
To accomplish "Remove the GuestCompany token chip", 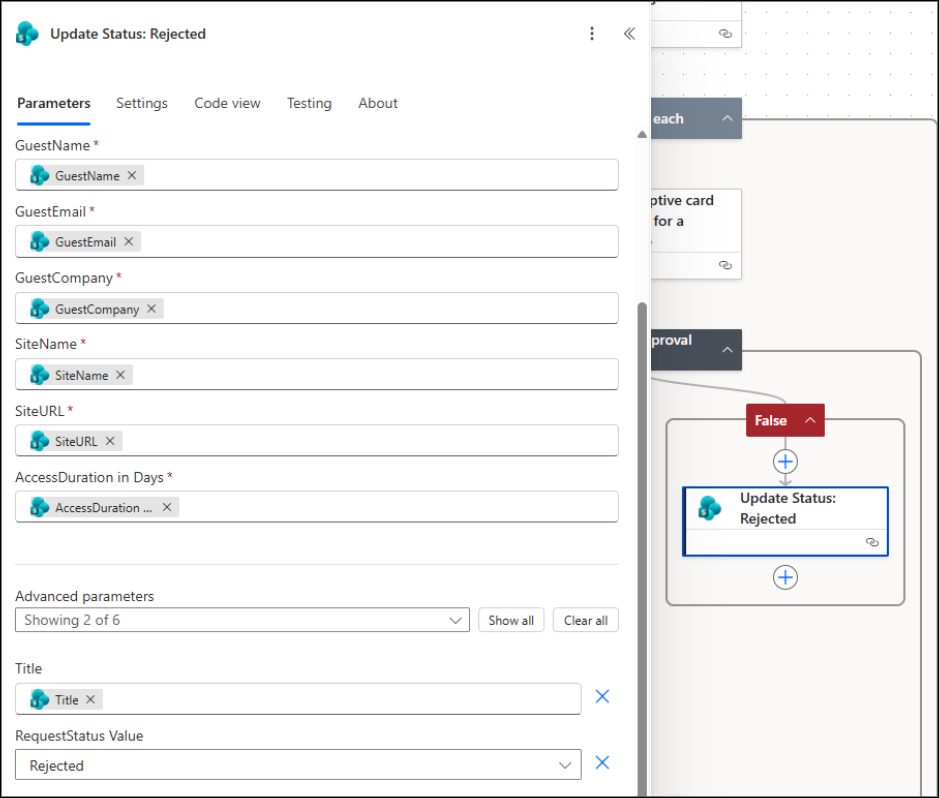I will 151,308.
